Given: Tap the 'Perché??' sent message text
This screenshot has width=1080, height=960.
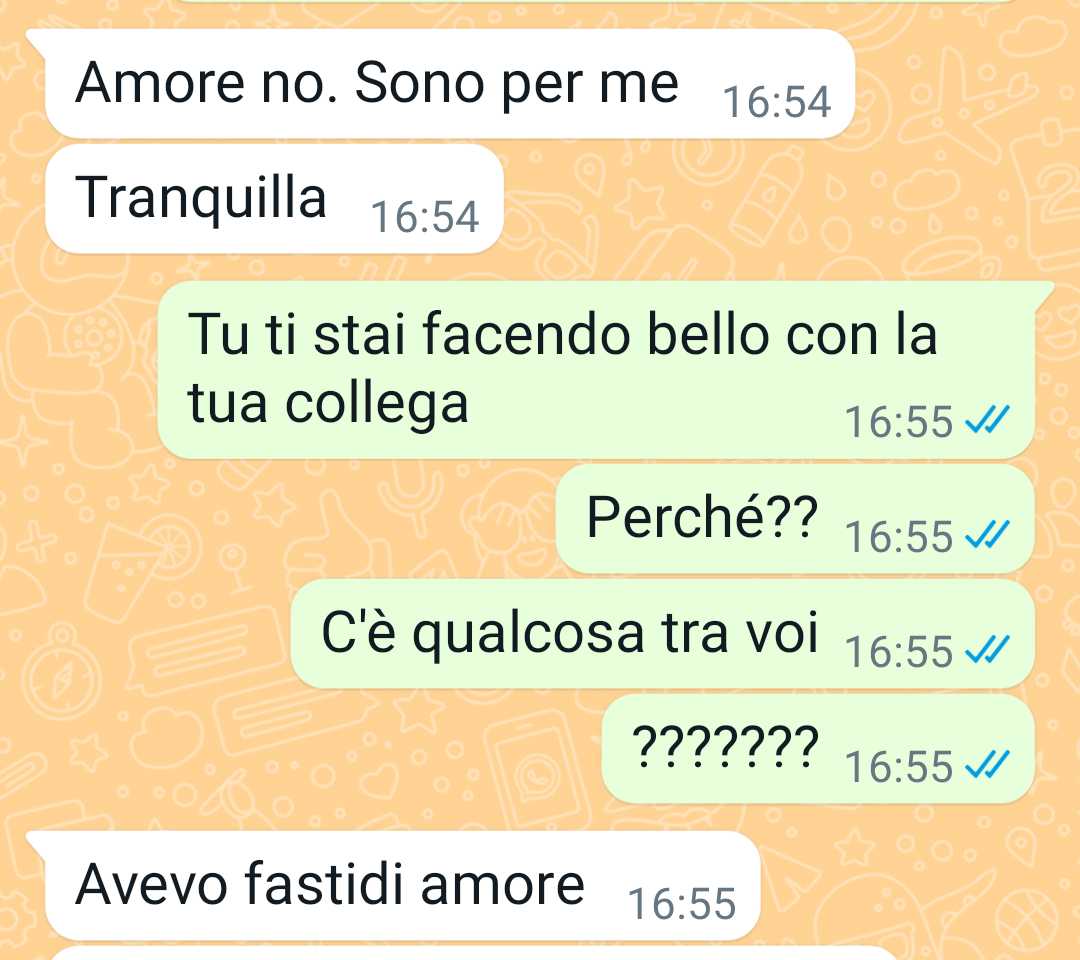Looking at the screenshot, I should pos(702,517).
